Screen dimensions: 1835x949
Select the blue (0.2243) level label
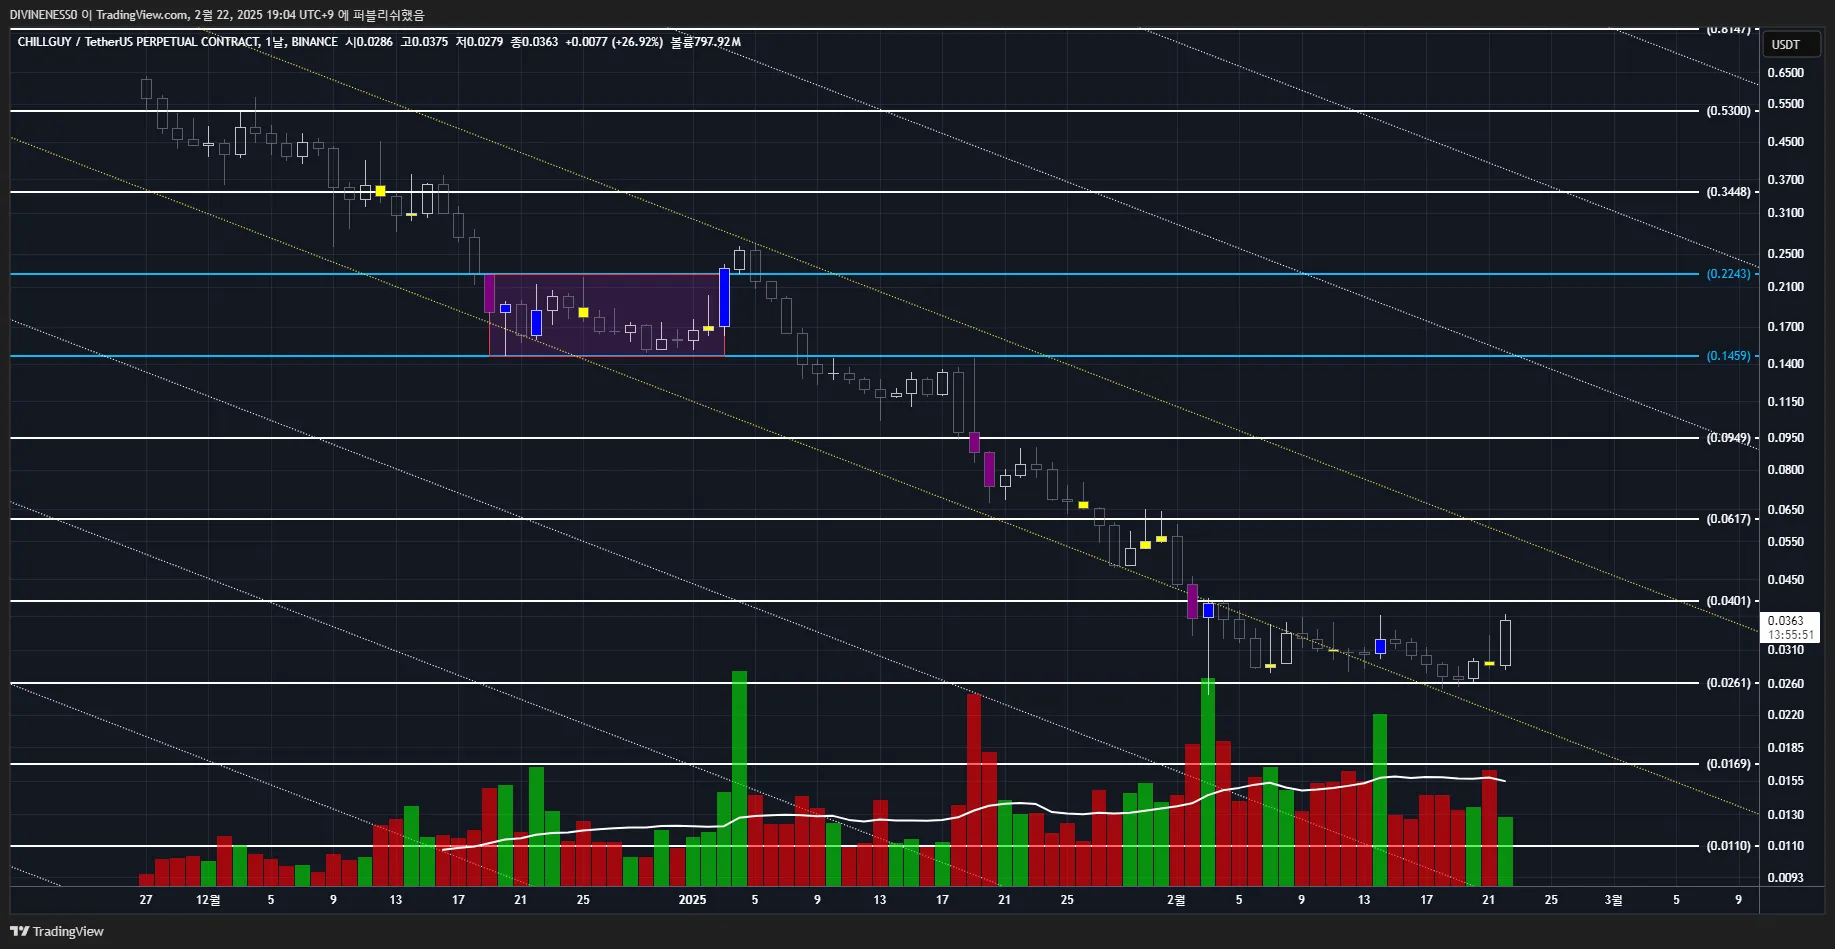tap(1728, 274)
